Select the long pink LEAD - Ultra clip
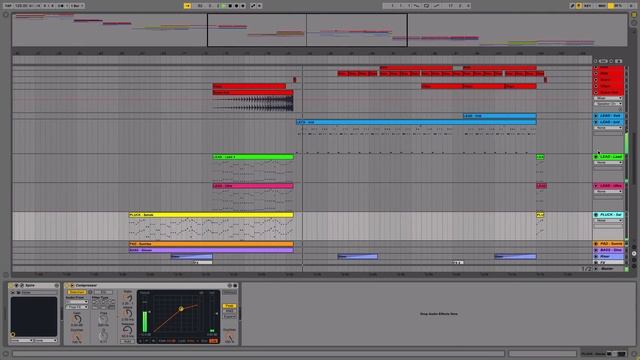The width and height of the screenshot is (640, 360). (253, 186)
